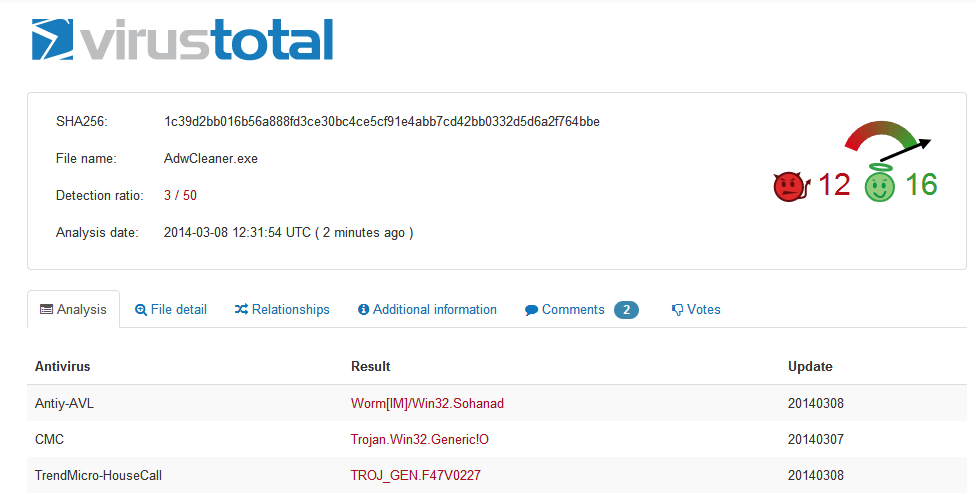Click the green harmless votes number 16
Screen dimensions: 975x495
(x=921, y=185)
